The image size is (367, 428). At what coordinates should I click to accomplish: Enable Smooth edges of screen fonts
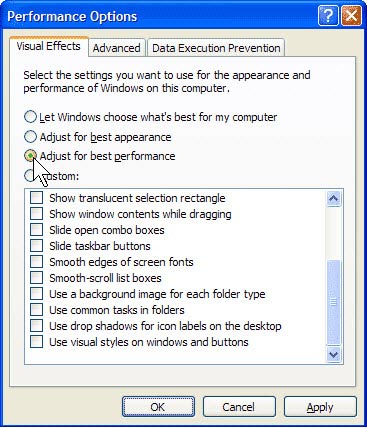click(36, 261)
